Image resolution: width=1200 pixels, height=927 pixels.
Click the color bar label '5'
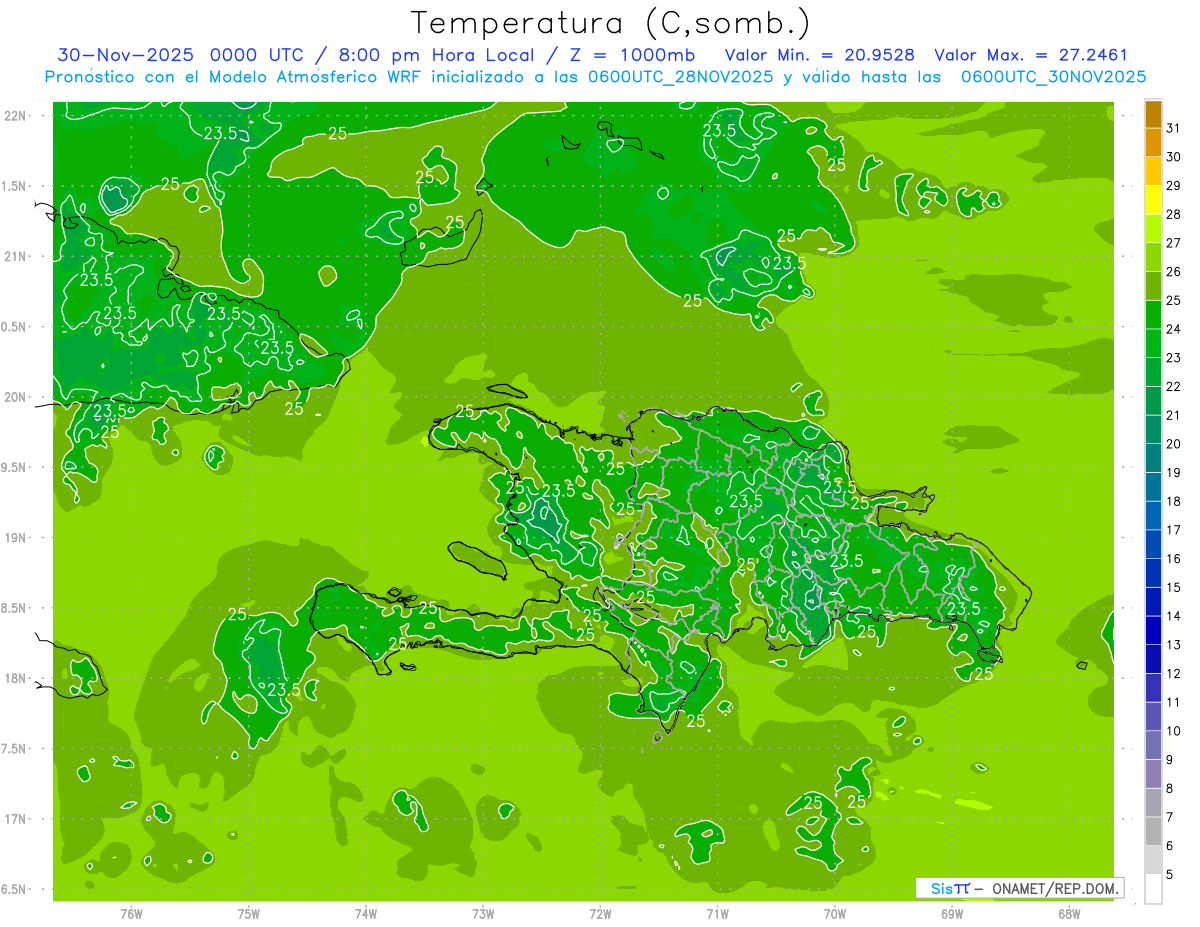pyautogui.click(x=1171, y=875)
